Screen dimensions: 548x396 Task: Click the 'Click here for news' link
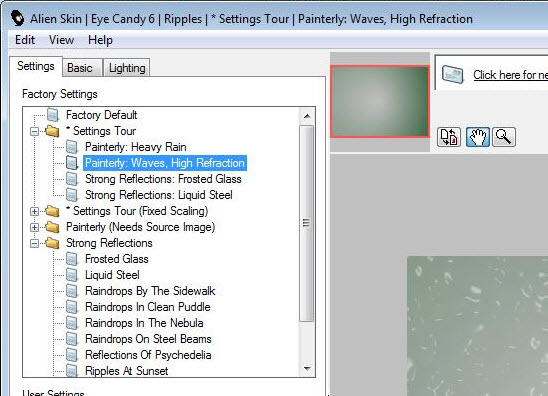pyautogui.click(x=510, y=74)
